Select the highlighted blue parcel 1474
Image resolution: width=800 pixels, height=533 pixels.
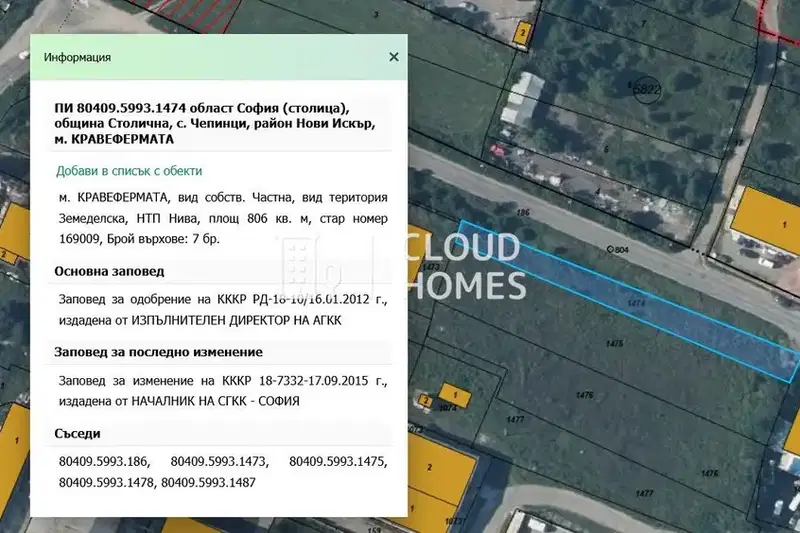pos(630,301)
